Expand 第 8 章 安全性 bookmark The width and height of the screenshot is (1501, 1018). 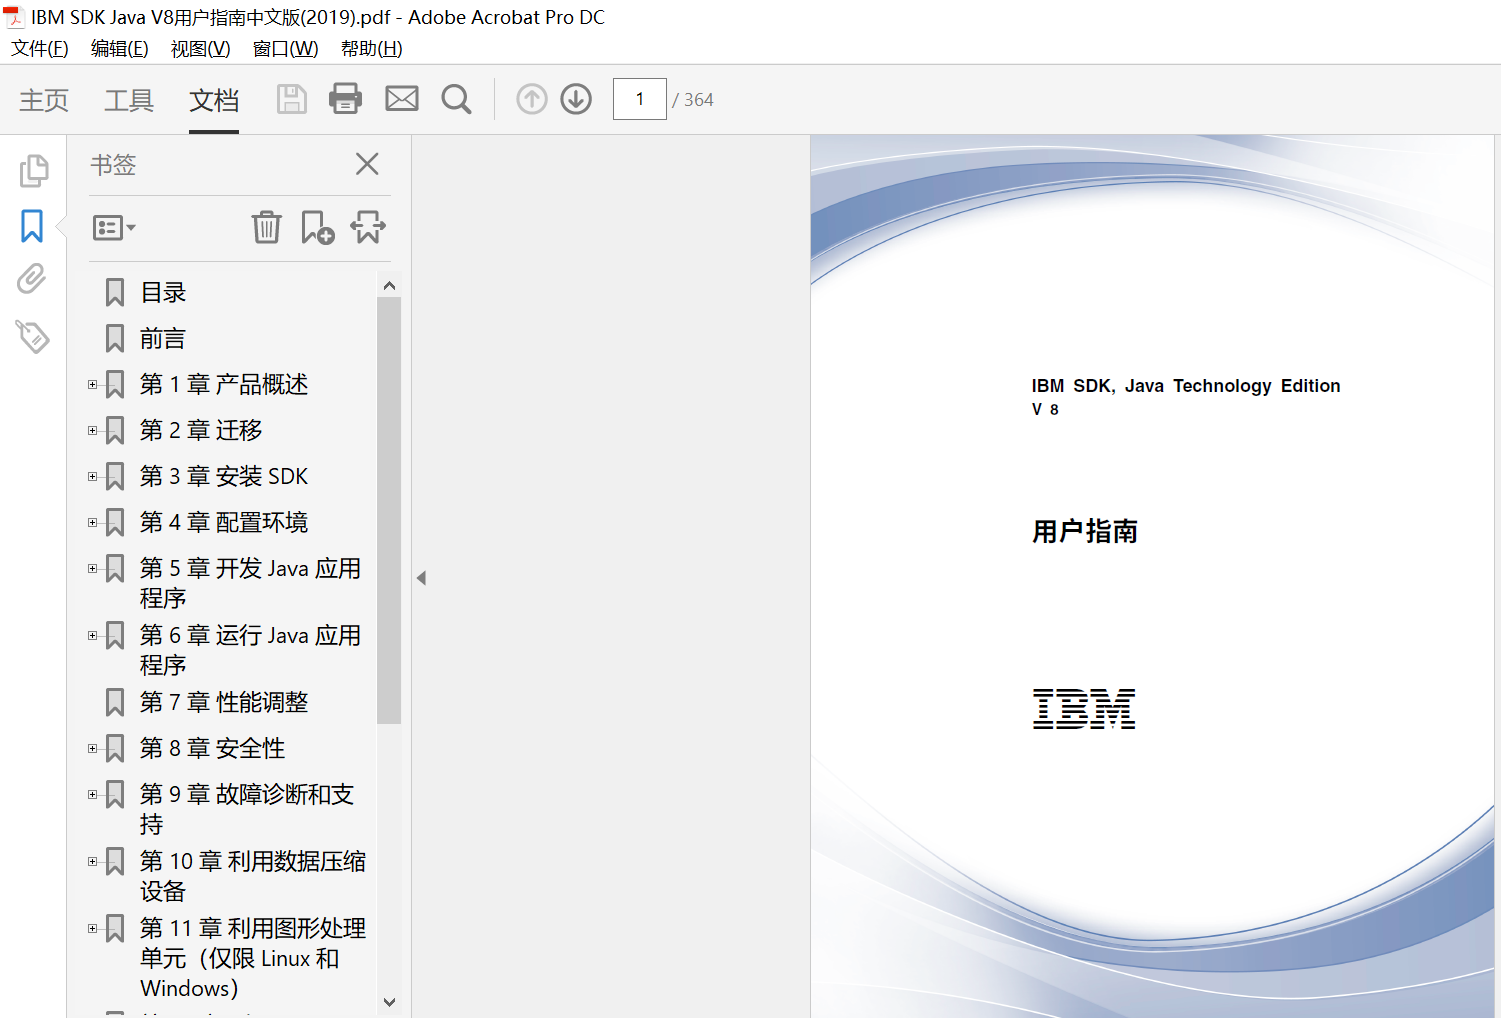[x=93, y=748]
